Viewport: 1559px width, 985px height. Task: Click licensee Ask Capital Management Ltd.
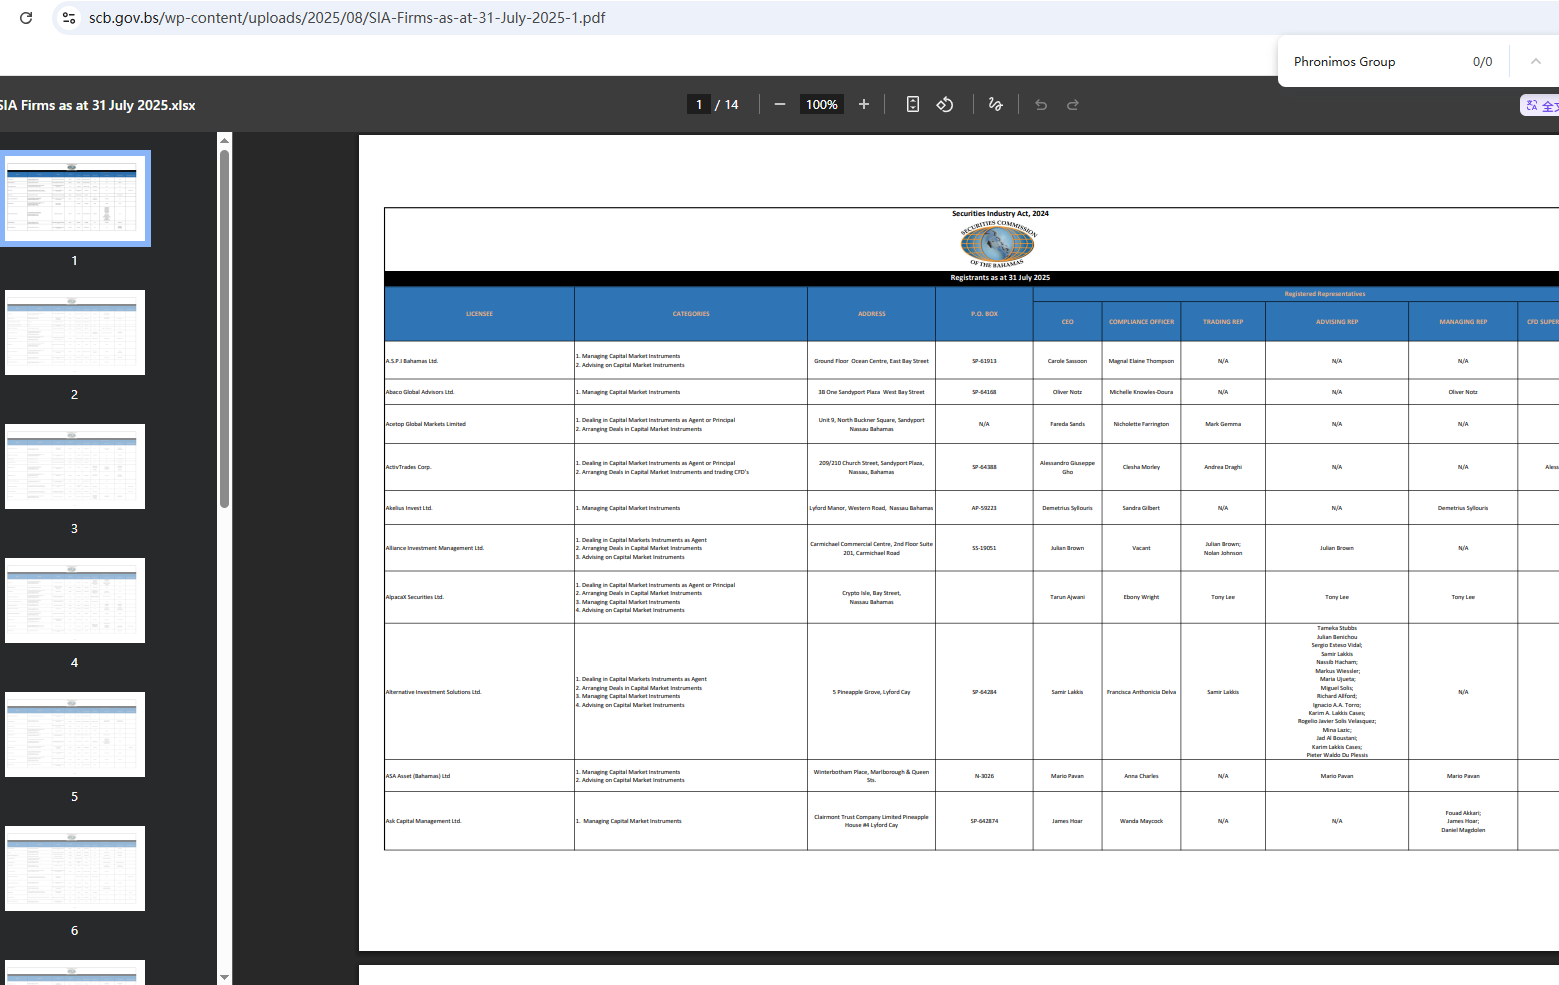tap(424, 821)
